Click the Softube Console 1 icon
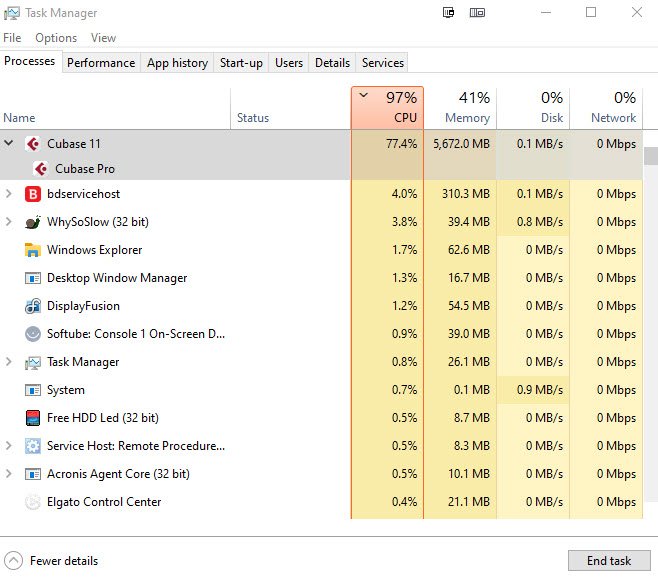Screen dimensions: 658x583 (x=33, y=334)
